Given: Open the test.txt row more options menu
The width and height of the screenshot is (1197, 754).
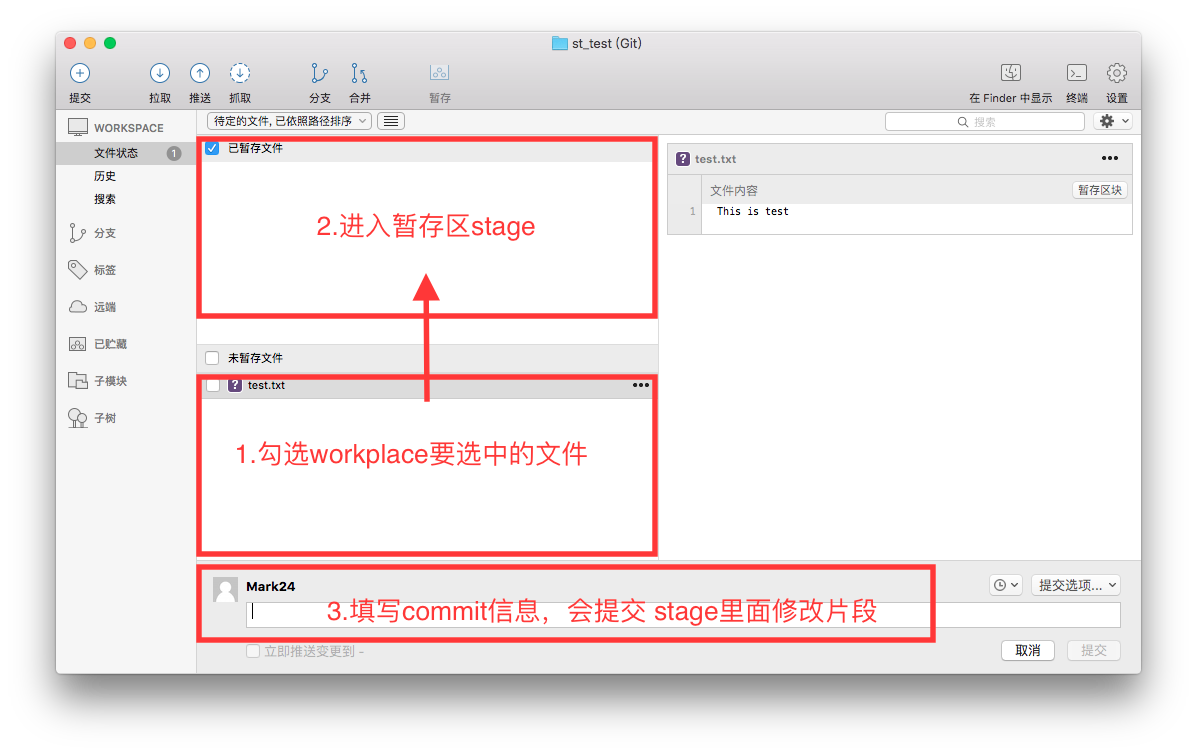Looking at the screenshot, I should pos(640,385).
